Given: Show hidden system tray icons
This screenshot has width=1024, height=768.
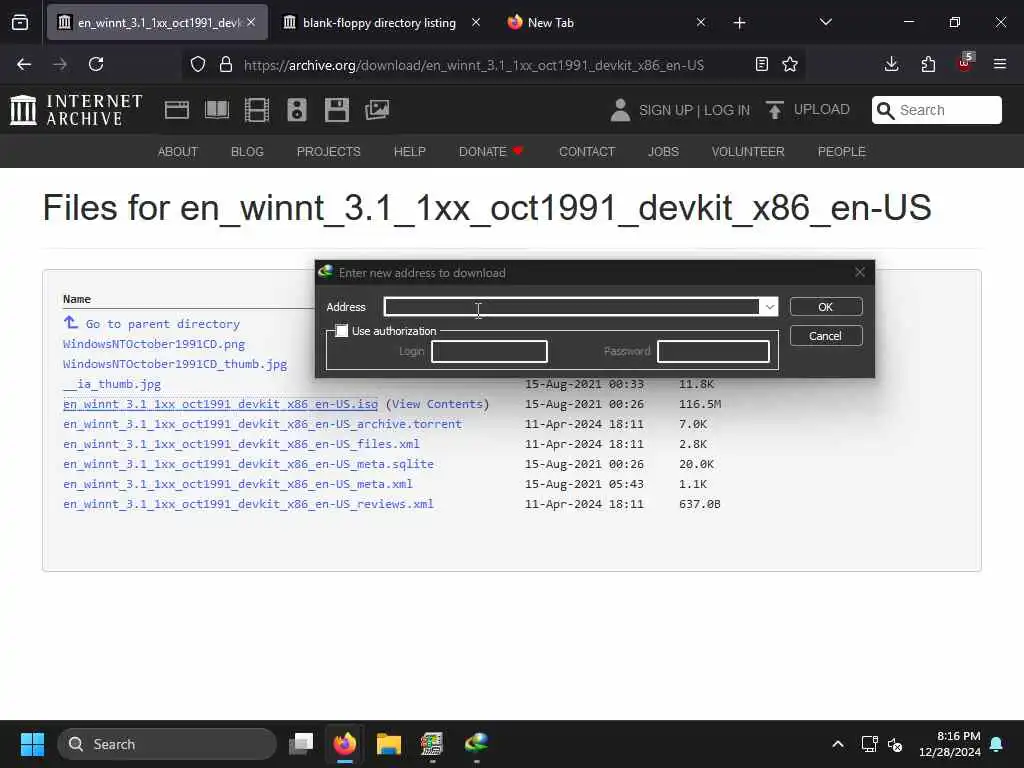Looking at the screenshot, I should 837,744.
